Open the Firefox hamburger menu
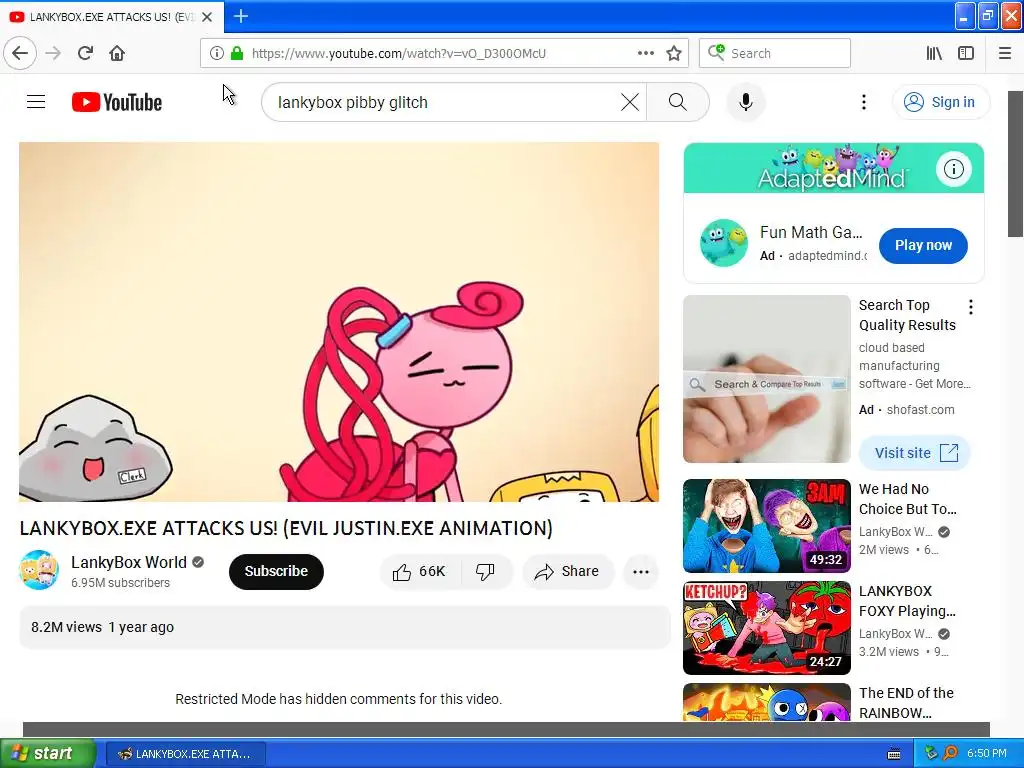The height and width of the screenshot is (768, 1024). pos(1004,53)
